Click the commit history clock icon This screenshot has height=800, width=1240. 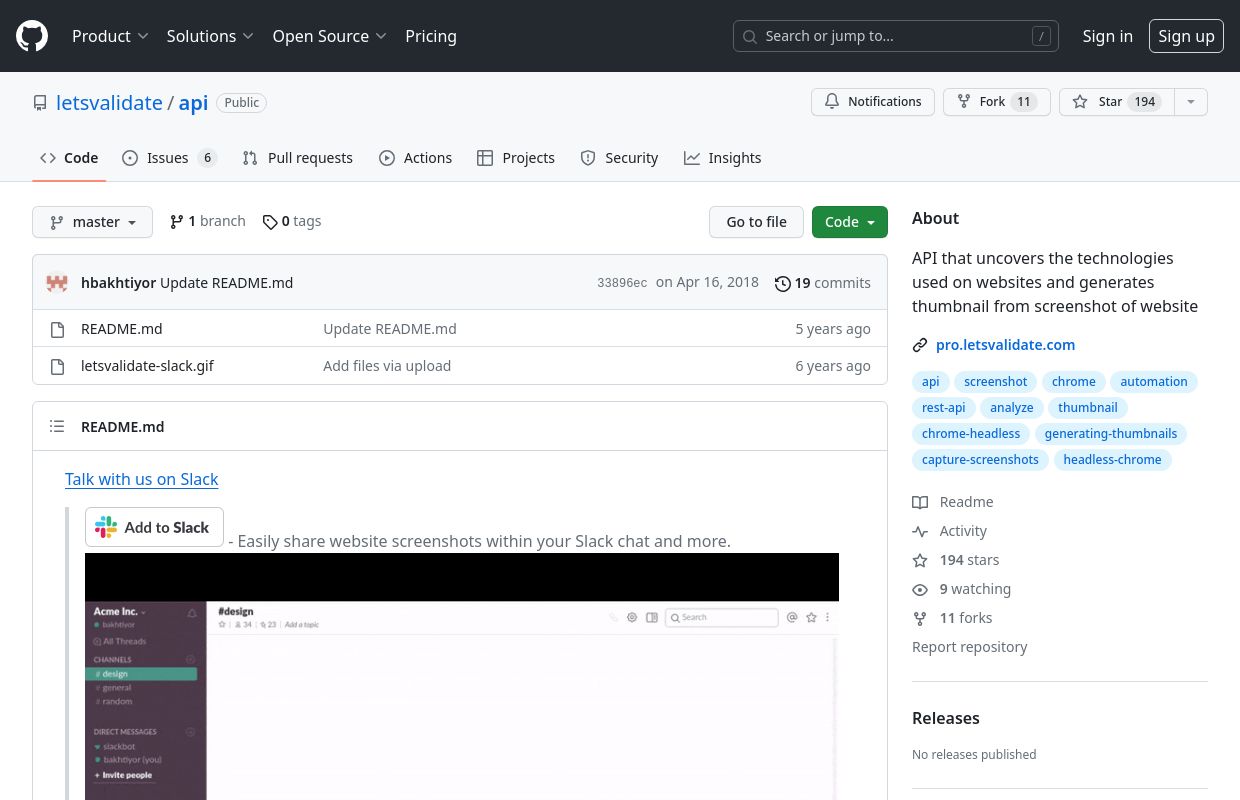tap(783, 283)
